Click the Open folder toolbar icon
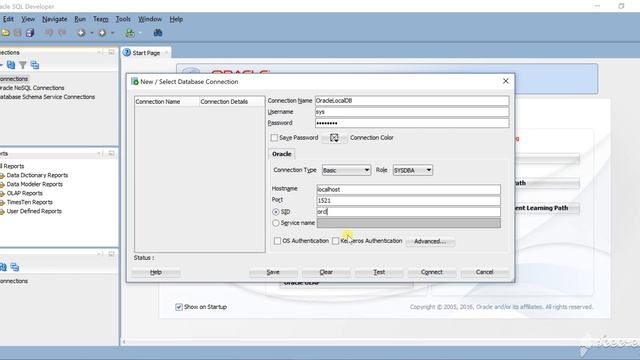Viewport: 640px width, 360px height. coord(5,33)
